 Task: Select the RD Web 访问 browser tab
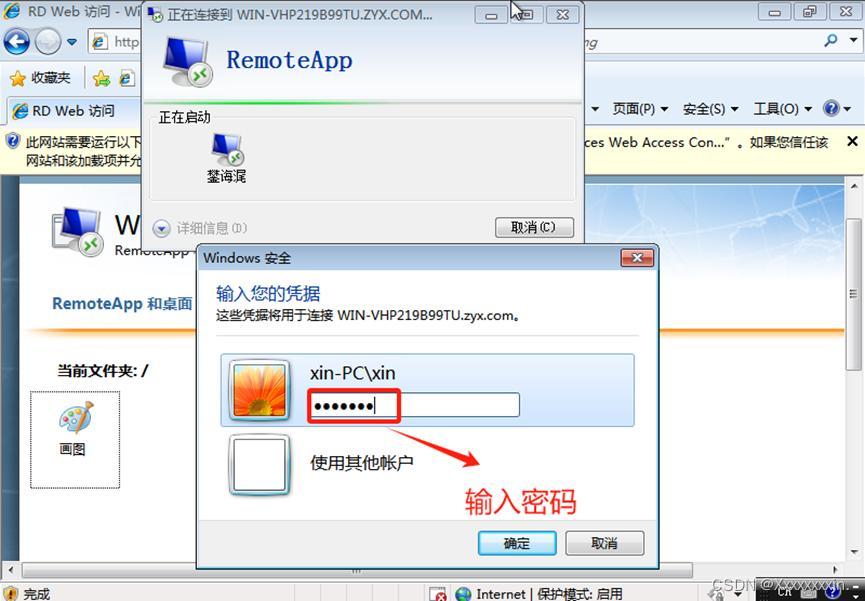73,111
